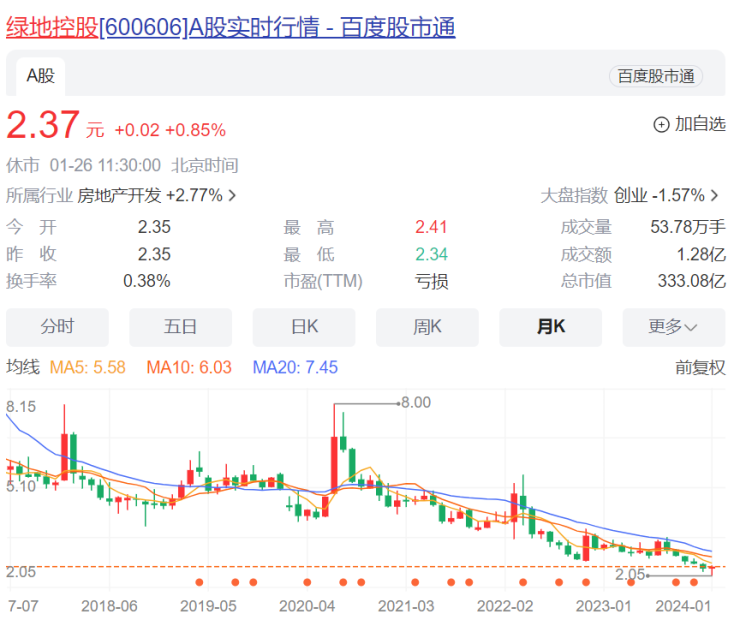Screen dimensions: 740x620
Task: Click the 2018-06 date label on axis
Action: (109, 606)
